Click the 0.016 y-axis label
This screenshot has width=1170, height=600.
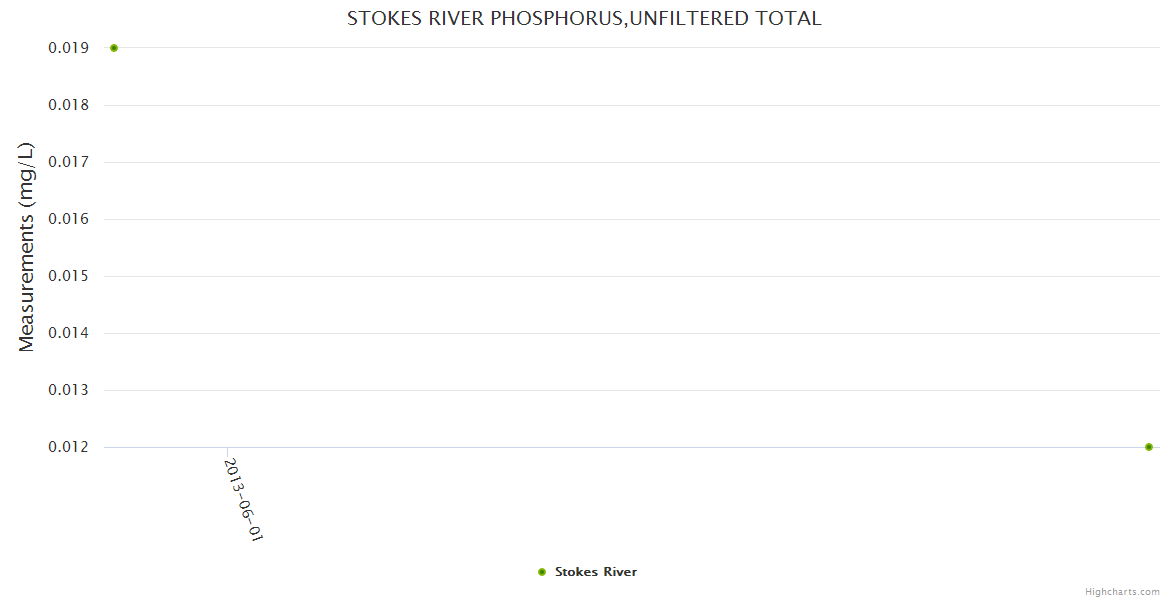[68, 219]
